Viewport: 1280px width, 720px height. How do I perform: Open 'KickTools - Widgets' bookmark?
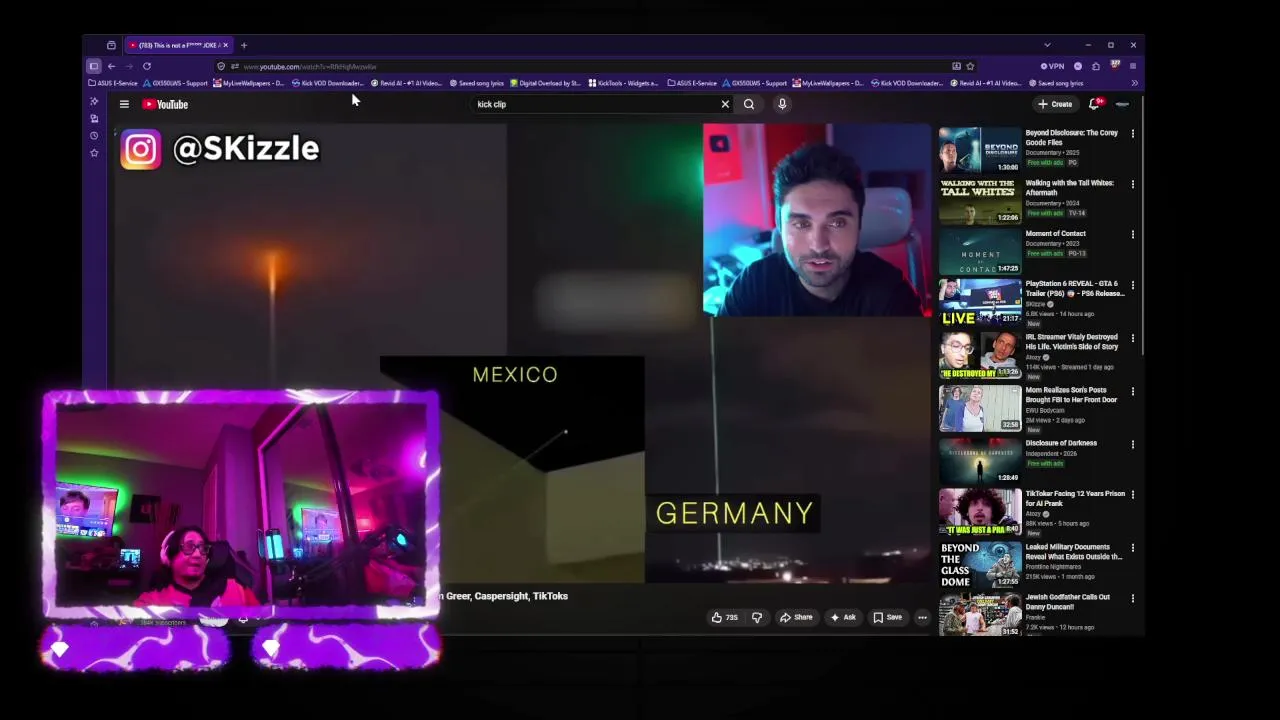(625, 83)
